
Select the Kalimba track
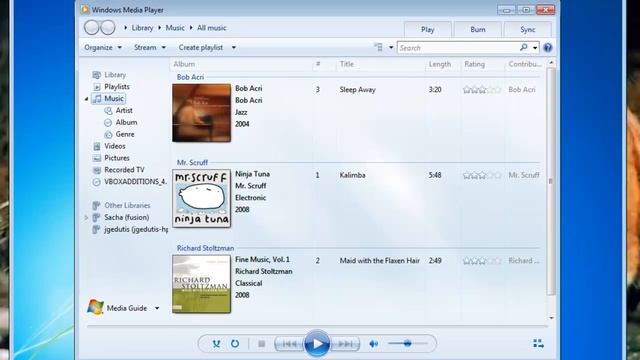(x=352, y=175)
